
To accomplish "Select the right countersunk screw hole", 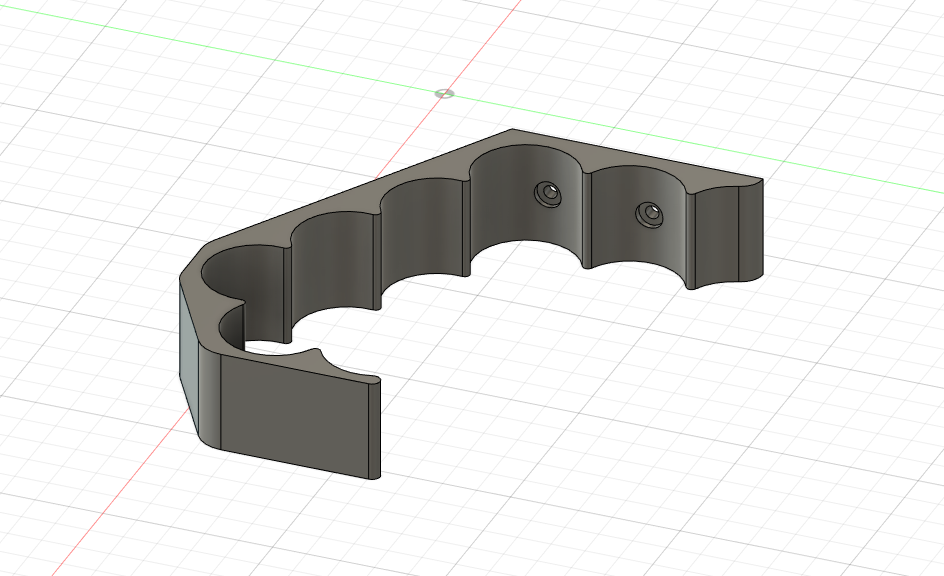I will 649,213.
